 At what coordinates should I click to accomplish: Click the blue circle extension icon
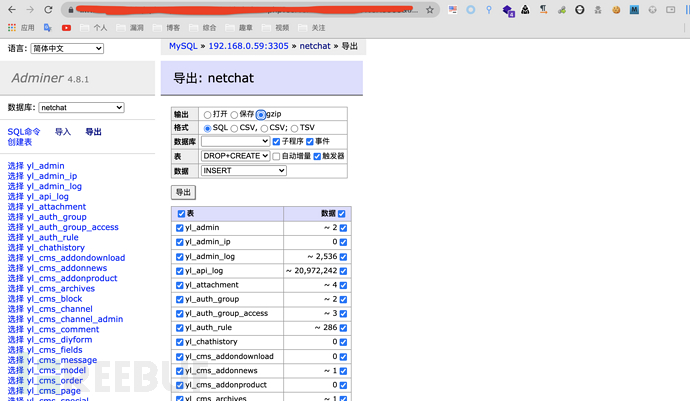[470, 10]
